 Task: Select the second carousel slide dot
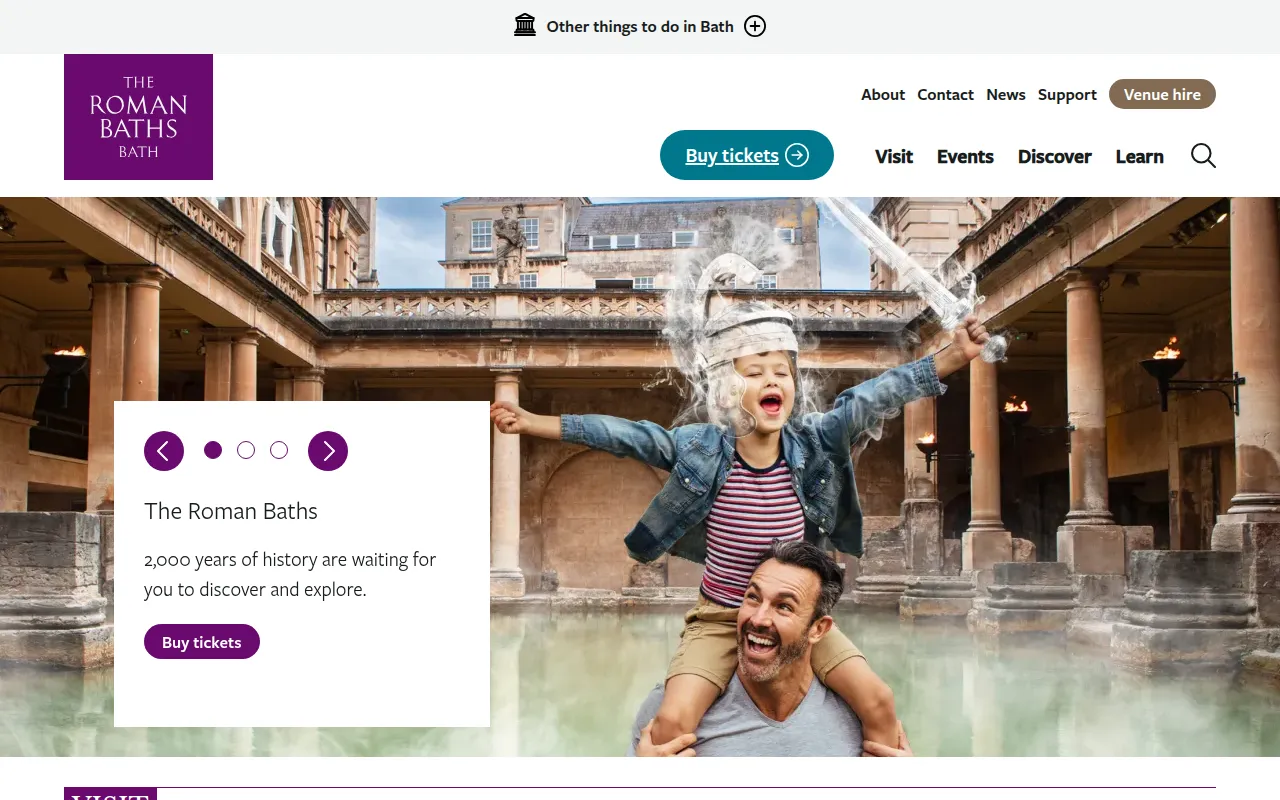(246, 450)
